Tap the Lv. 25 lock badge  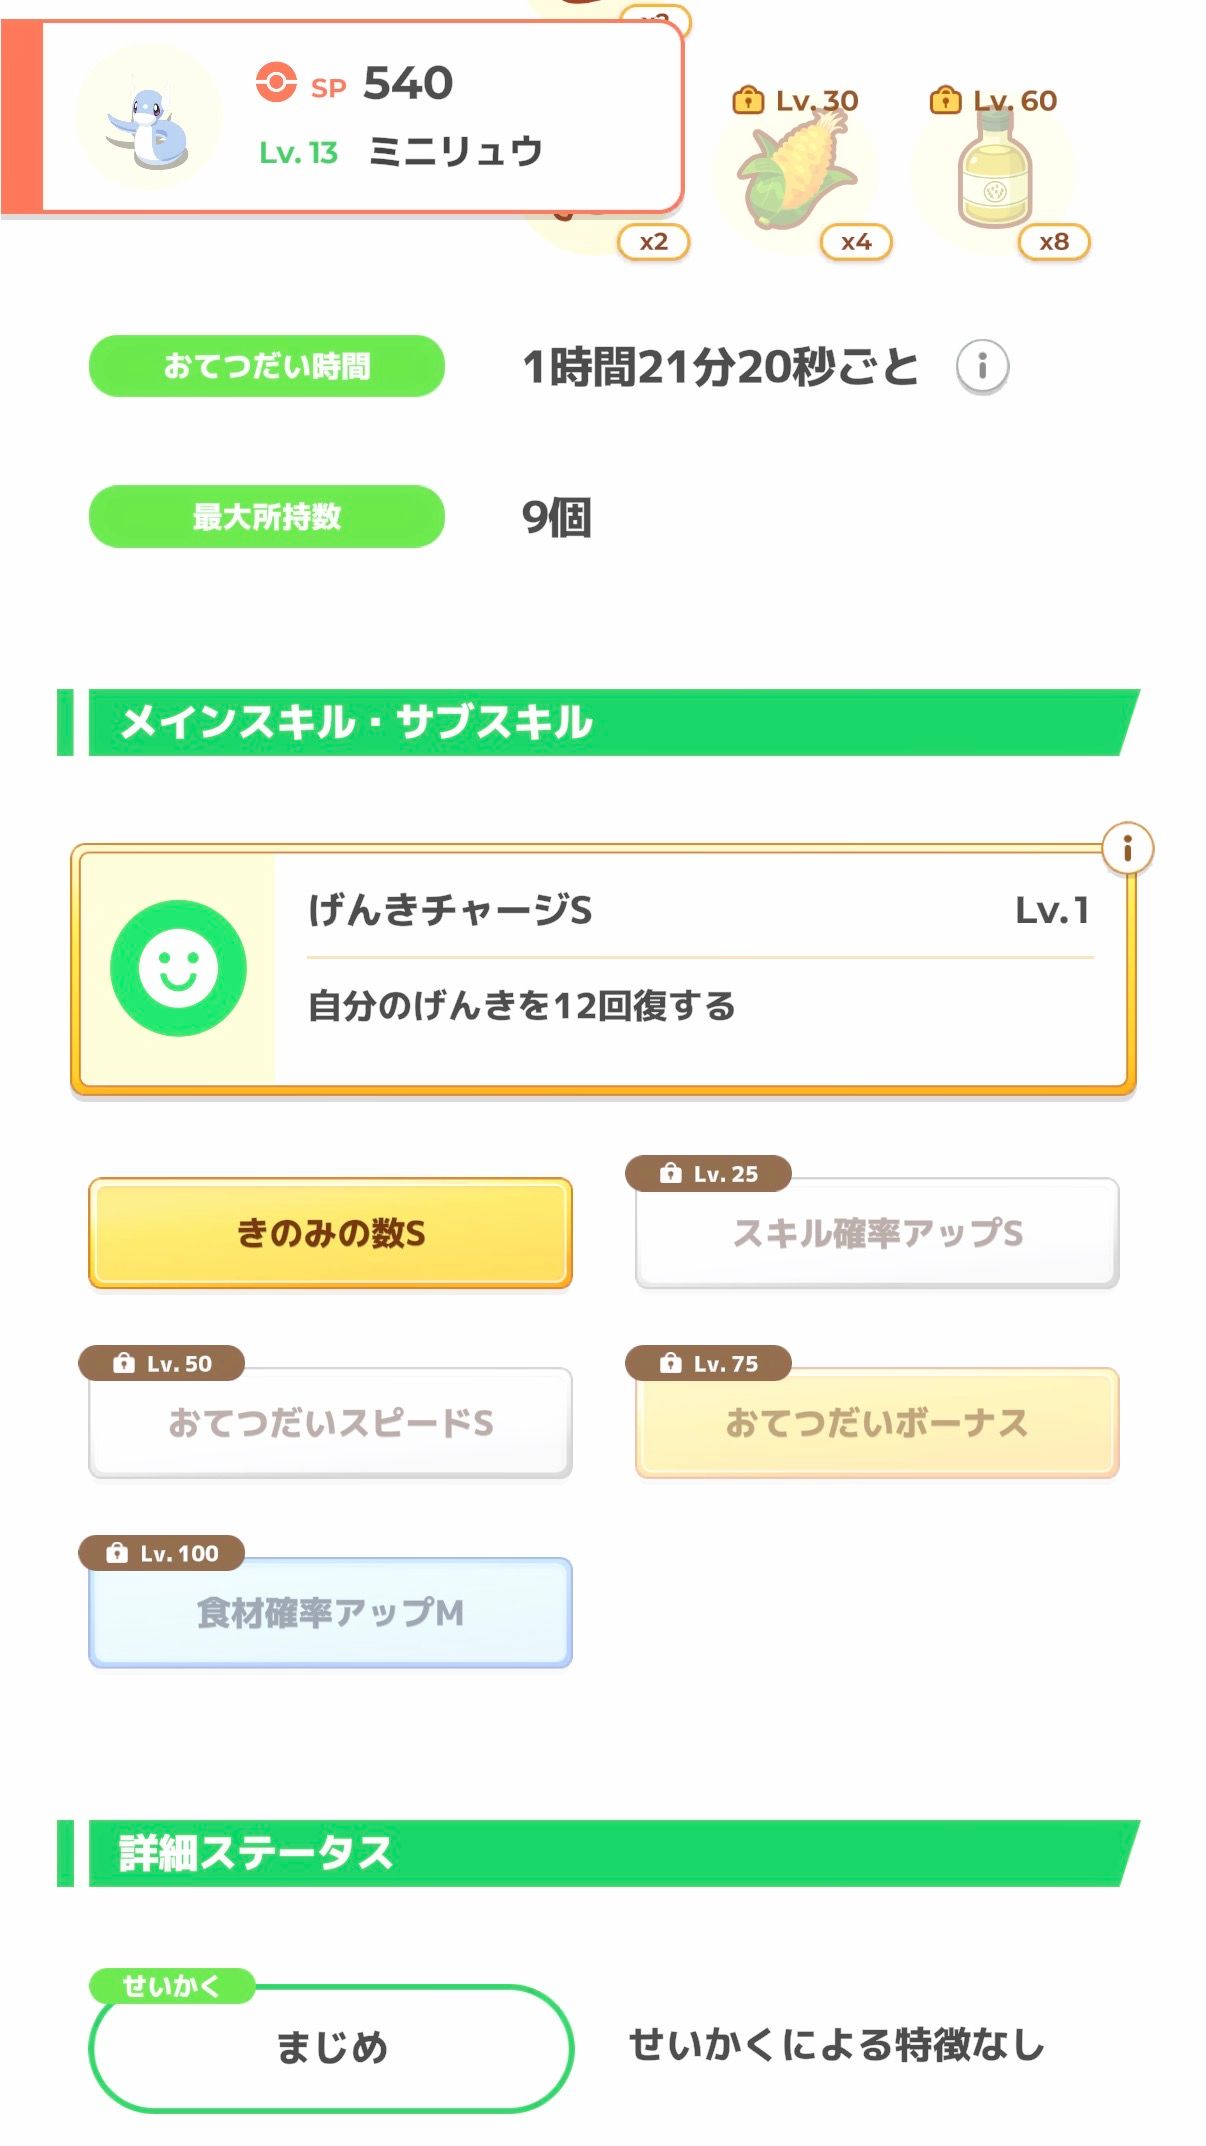pos(708,1173)
